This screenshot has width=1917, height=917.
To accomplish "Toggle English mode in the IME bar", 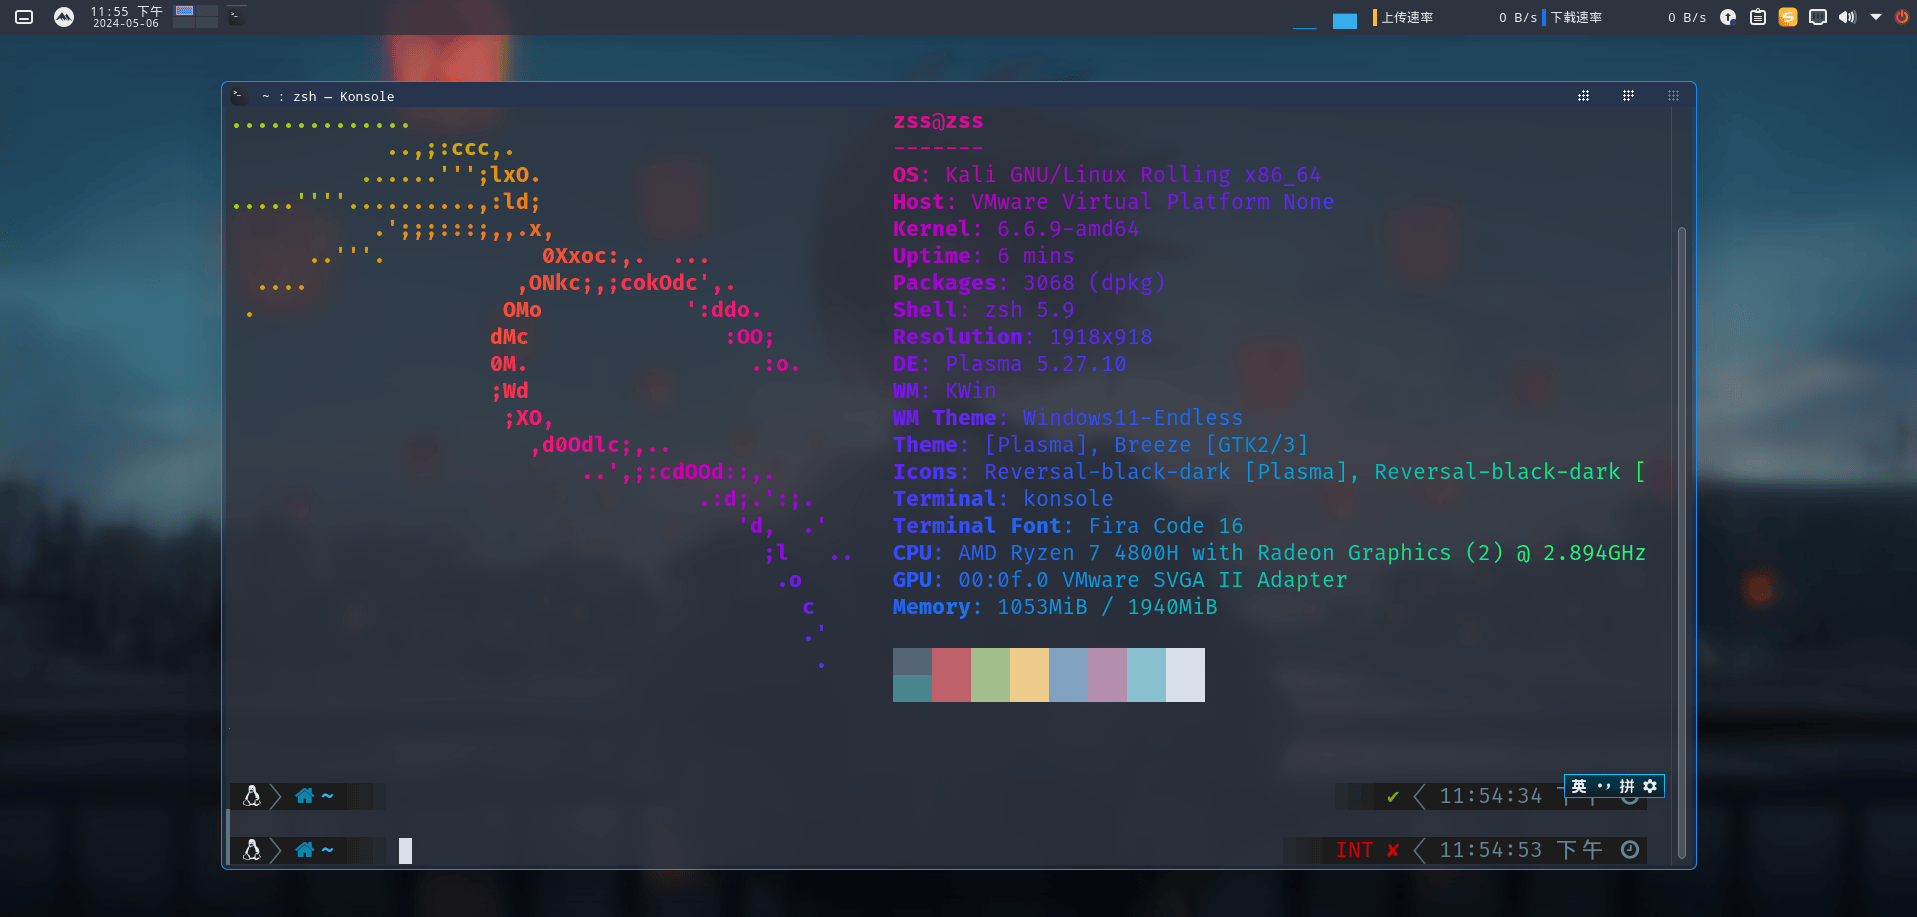I will pos(1579,786).
